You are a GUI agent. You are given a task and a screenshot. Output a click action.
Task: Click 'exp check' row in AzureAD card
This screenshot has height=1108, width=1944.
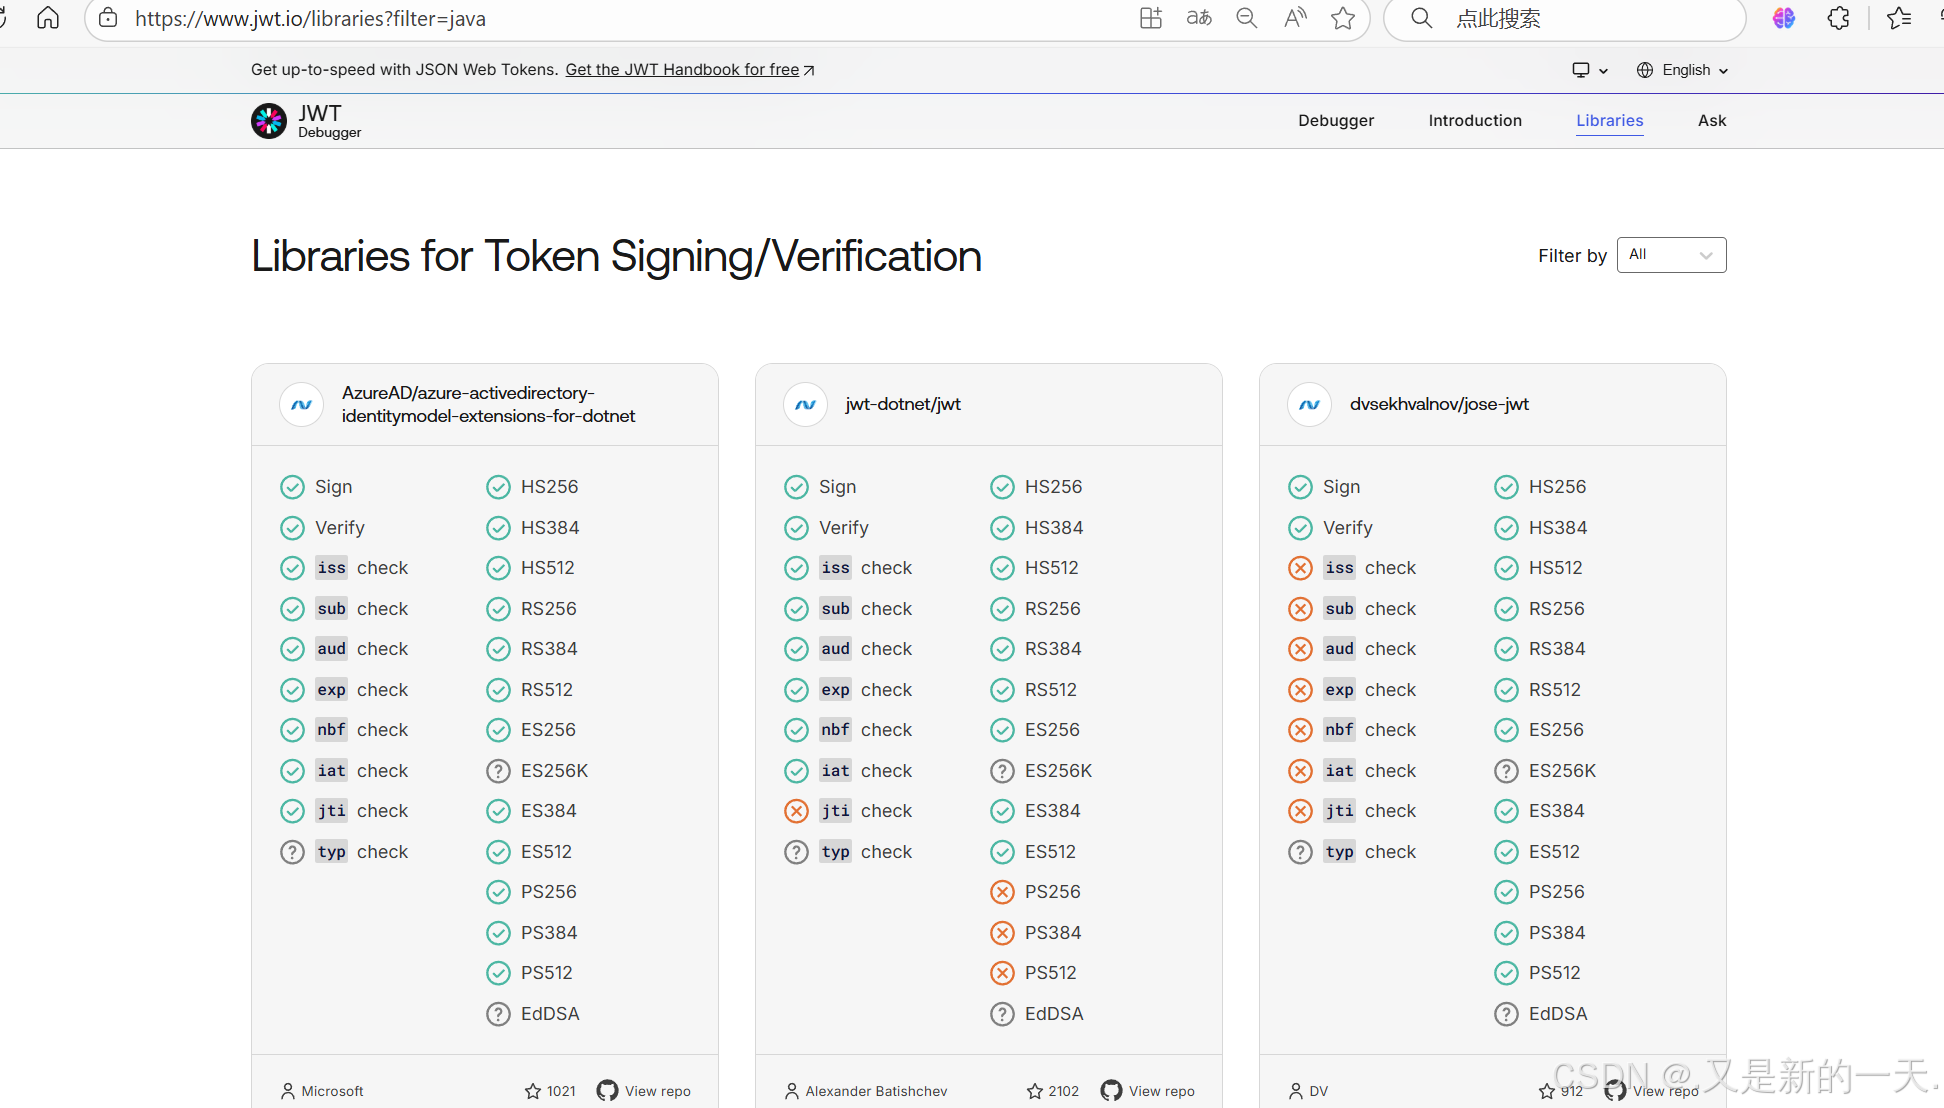click(344, 690)
